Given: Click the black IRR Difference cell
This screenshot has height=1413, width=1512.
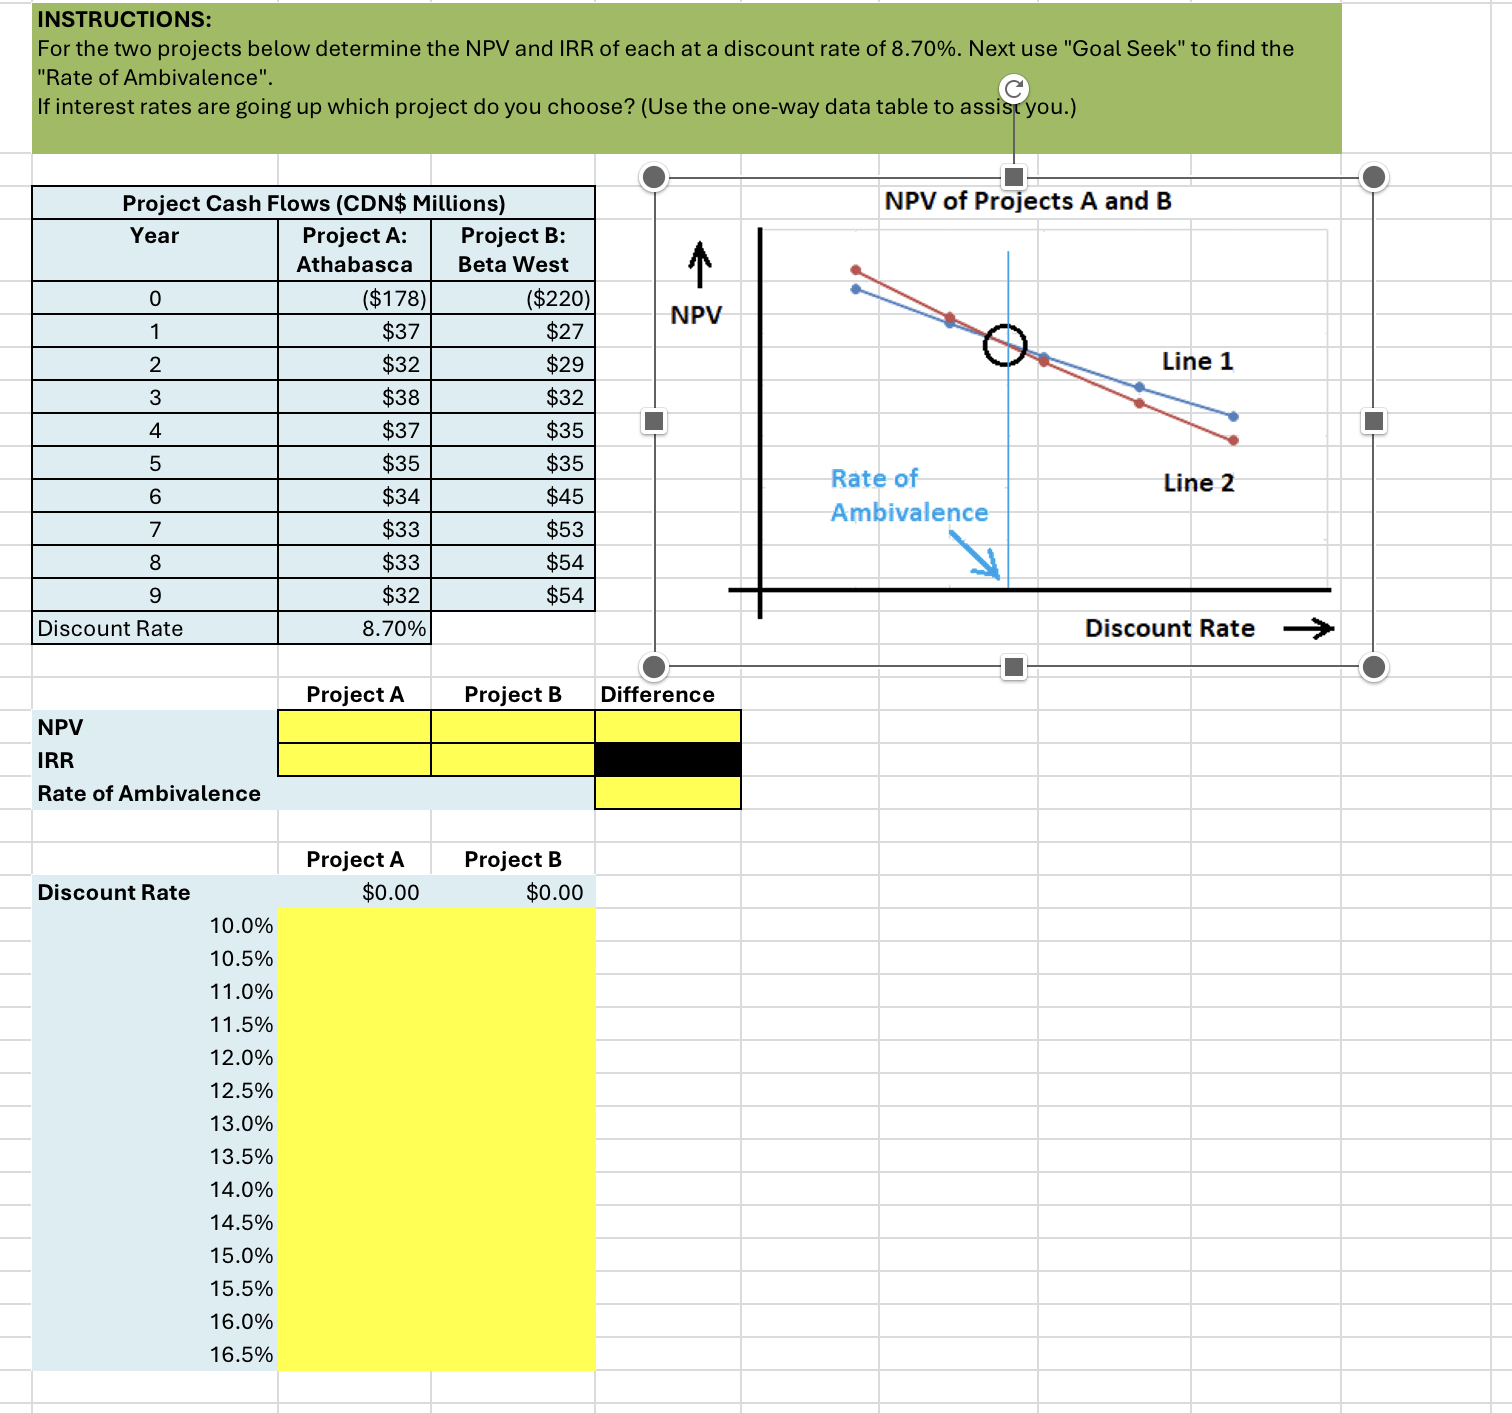Looking at the screenshot, I should pyautogui.click(x=667, y=760).
